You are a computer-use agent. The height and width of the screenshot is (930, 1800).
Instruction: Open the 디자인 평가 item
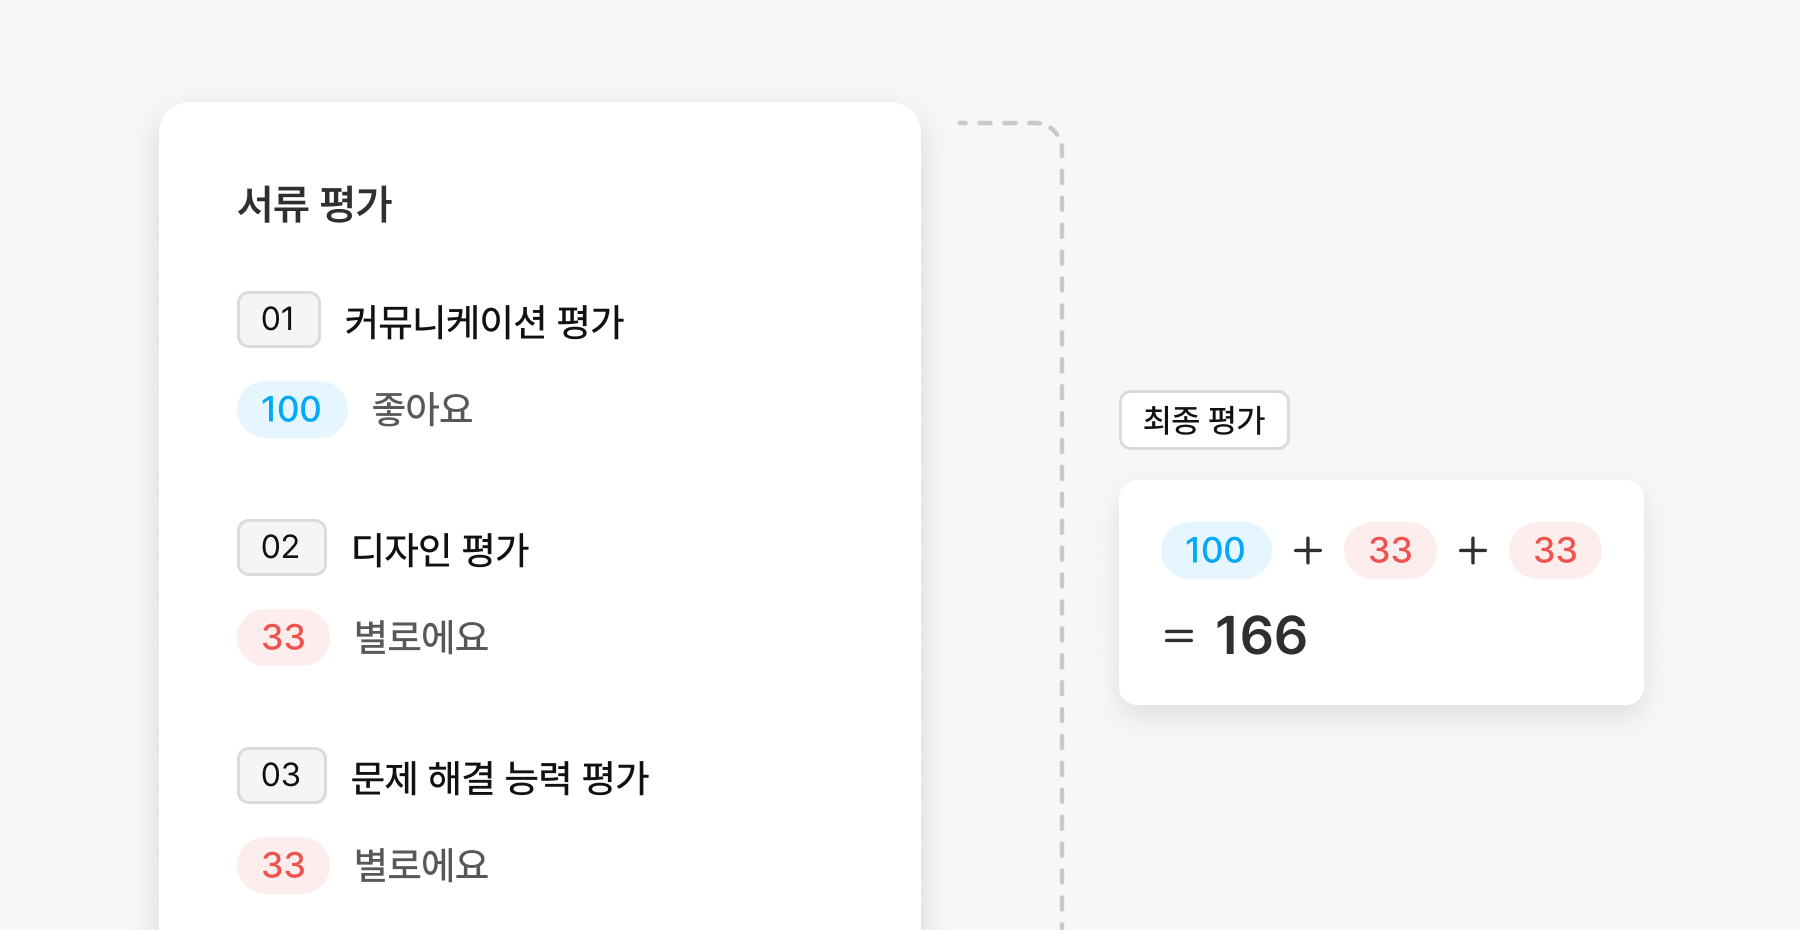[x=440, y=550]
